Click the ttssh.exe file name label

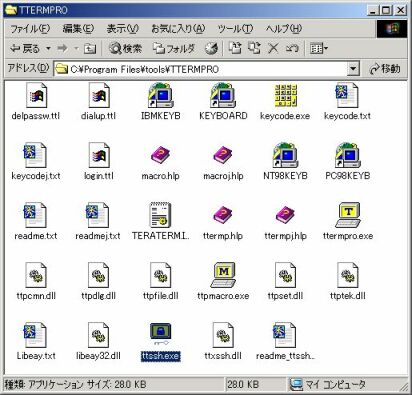(160, 356)
